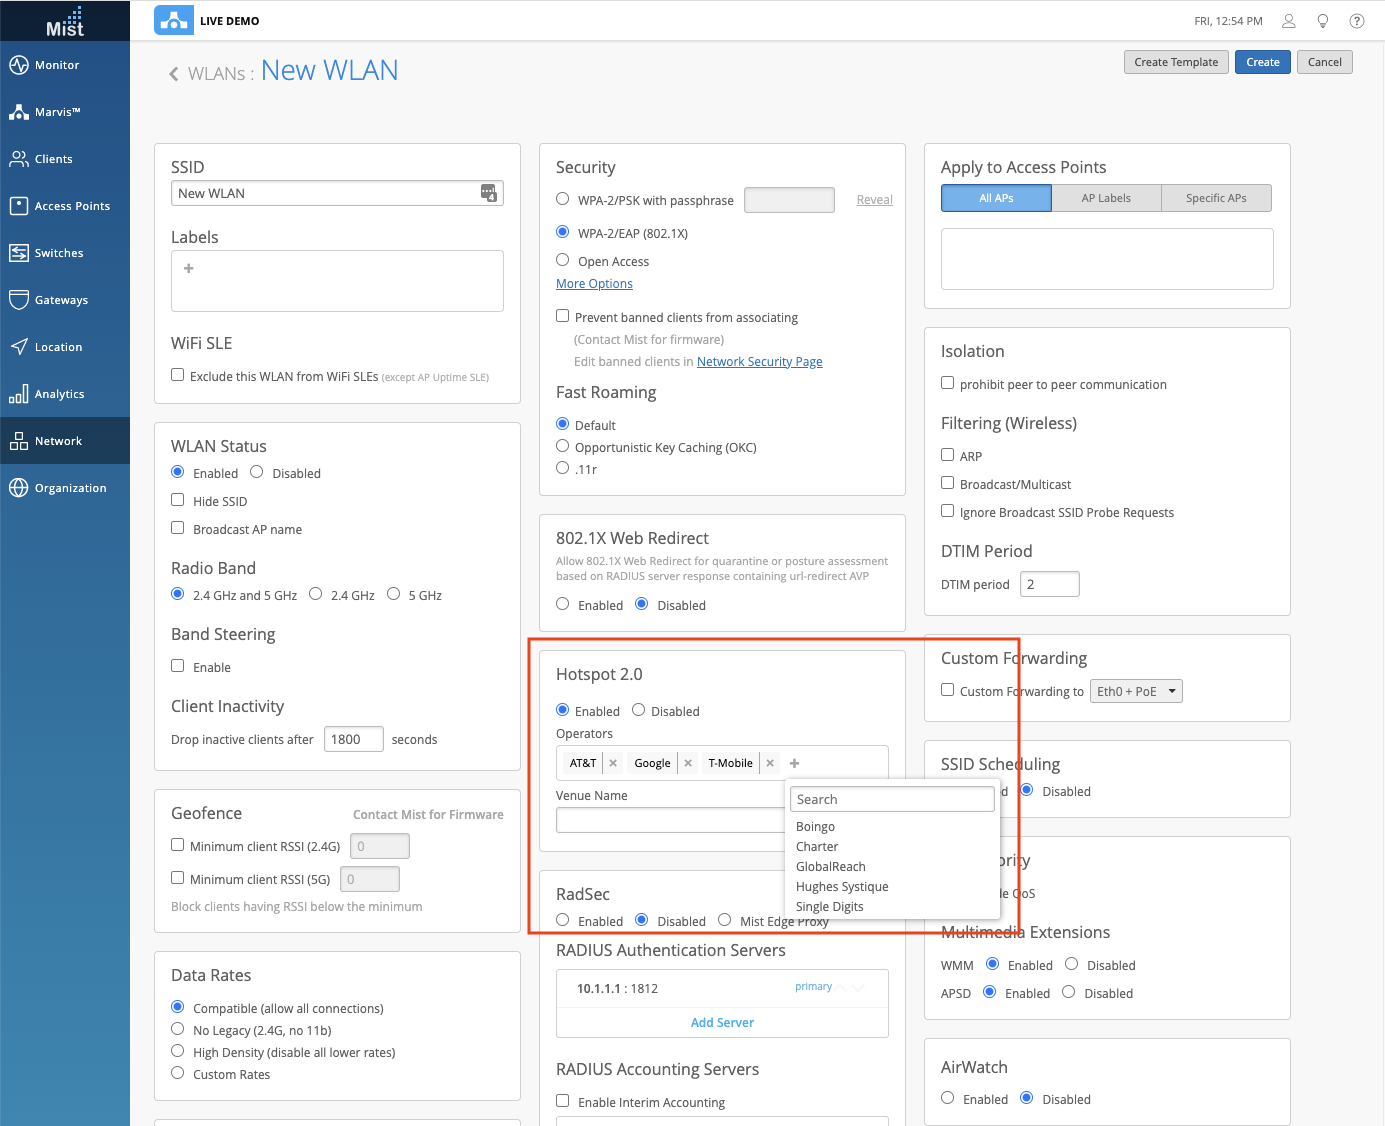Image resolution: width=1385 pixels, height=1126 pixels.
Task: Go back using the WLANs chevron
Action: (174, 74)
